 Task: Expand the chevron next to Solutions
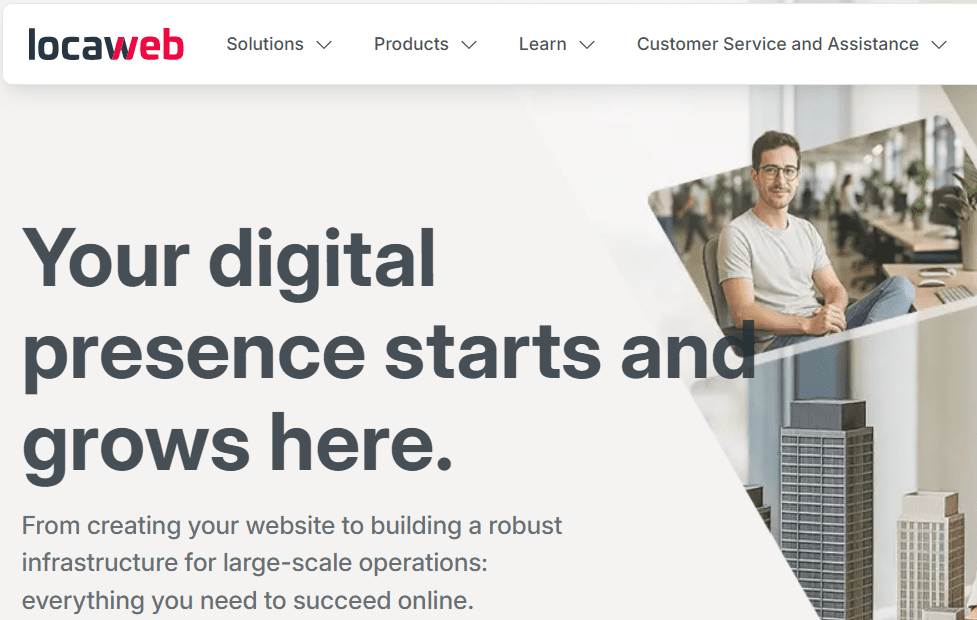(x=324, y=45)
